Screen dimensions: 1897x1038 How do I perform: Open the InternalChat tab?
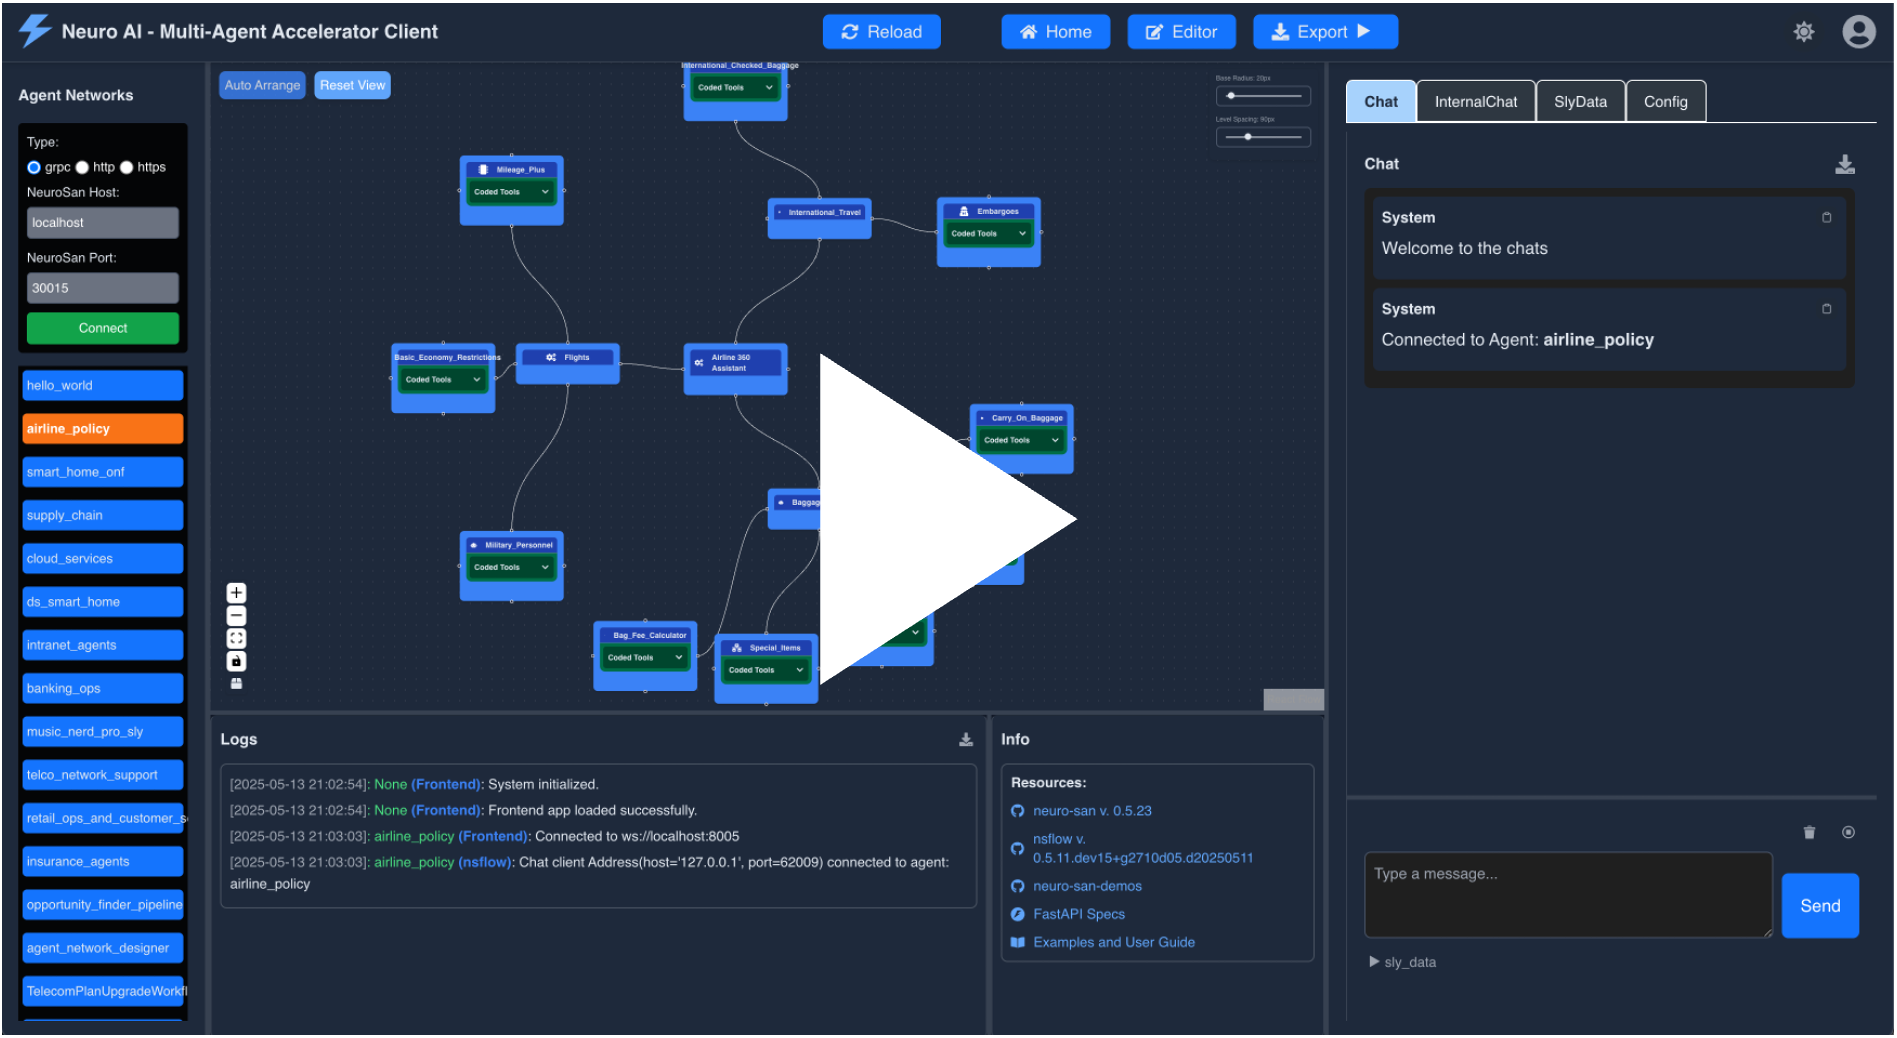tap(1476, 102)
